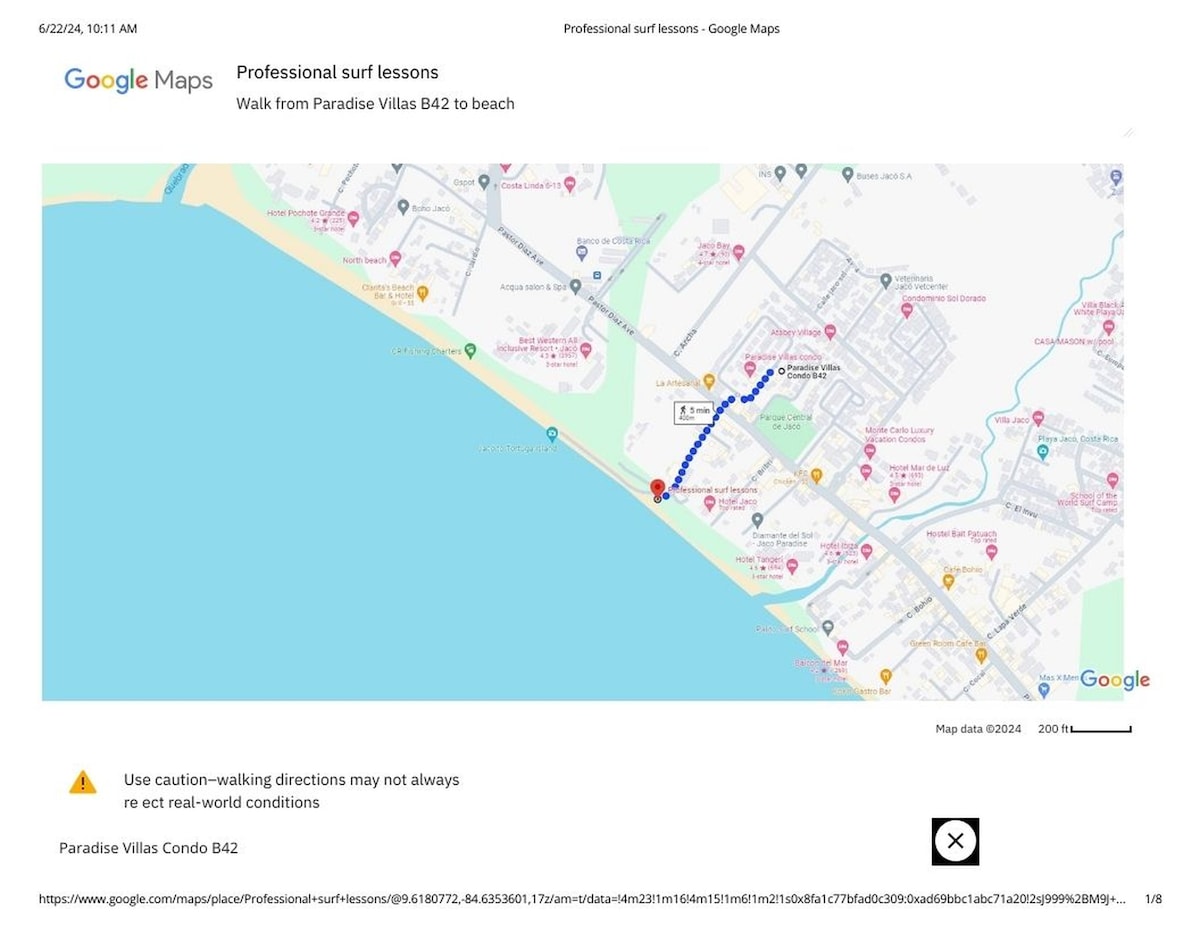
Task: Click the CR Fishing Charters green marker
Action: [x=470, y=351]
